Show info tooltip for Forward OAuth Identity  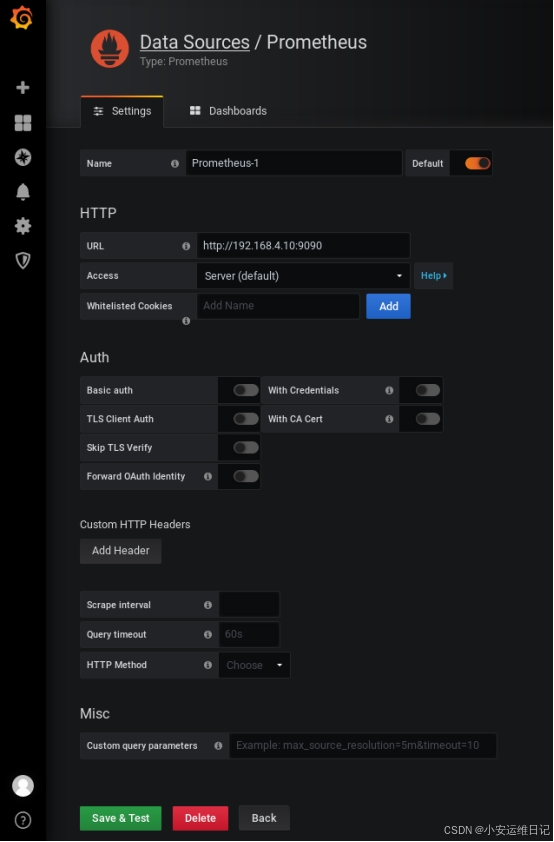208,476
